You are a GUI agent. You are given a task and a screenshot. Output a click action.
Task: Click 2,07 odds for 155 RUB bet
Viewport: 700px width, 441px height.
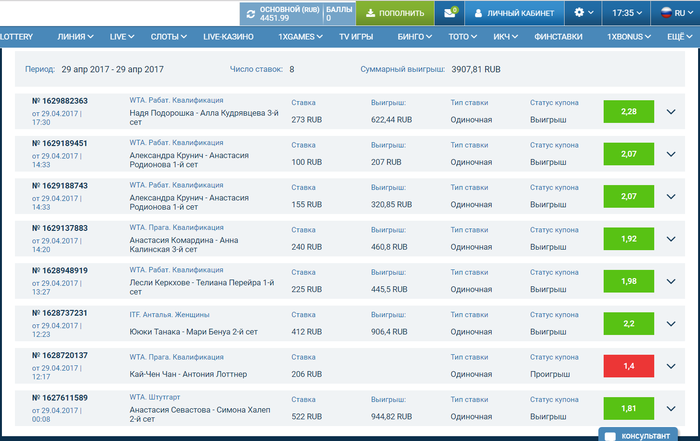point(629,196)
